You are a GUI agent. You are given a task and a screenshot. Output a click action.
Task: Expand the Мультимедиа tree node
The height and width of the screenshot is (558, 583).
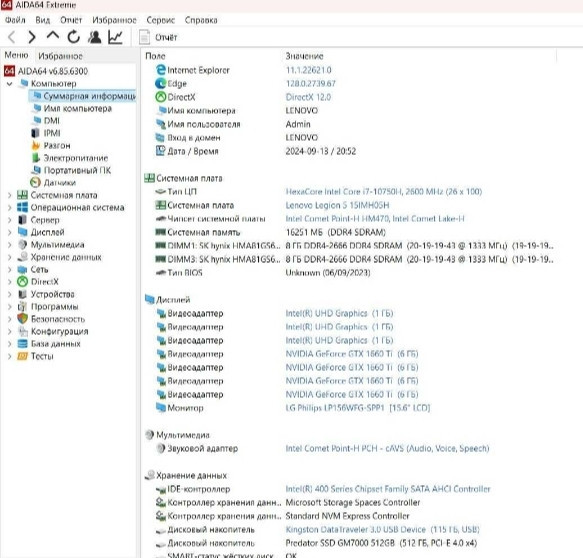[10, 245]
